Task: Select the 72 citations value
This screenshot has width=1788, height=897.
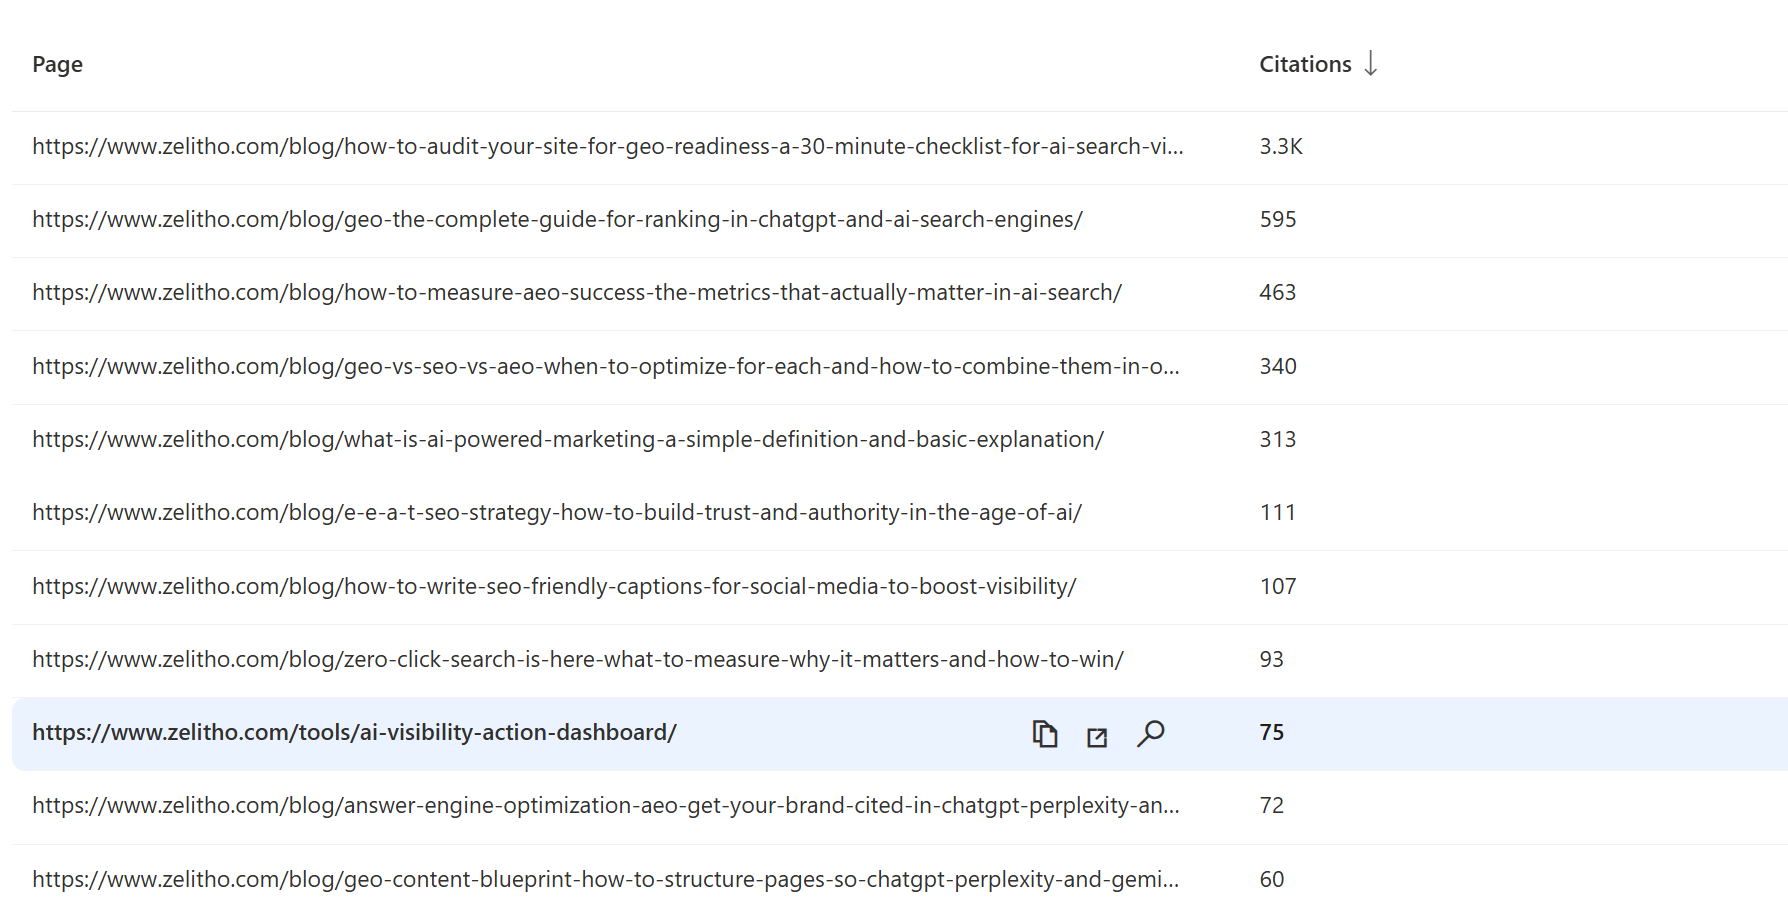Action: (1272, 805)
